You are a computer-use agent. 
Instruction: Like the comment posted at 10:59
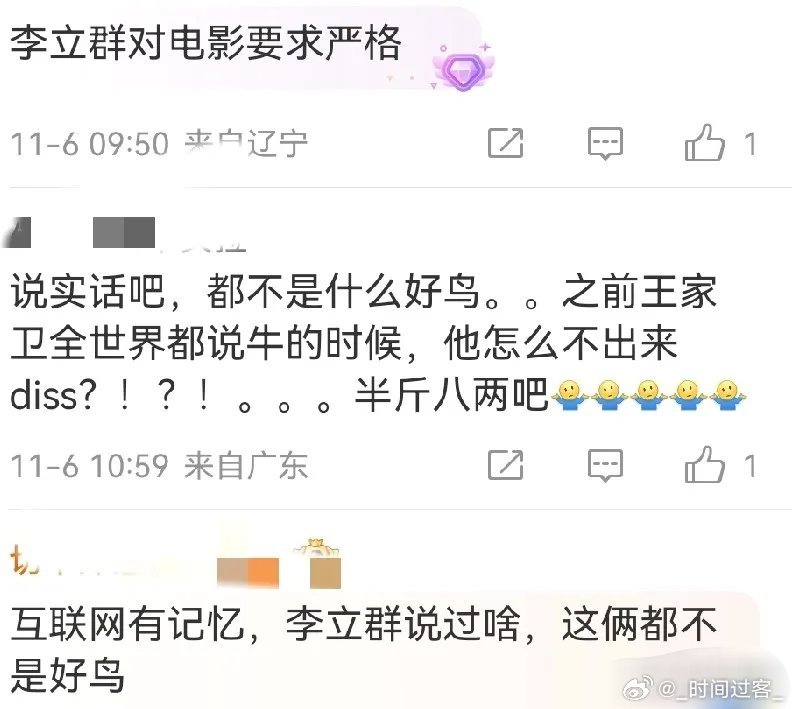pyautogui.click(x=704, y=465)
